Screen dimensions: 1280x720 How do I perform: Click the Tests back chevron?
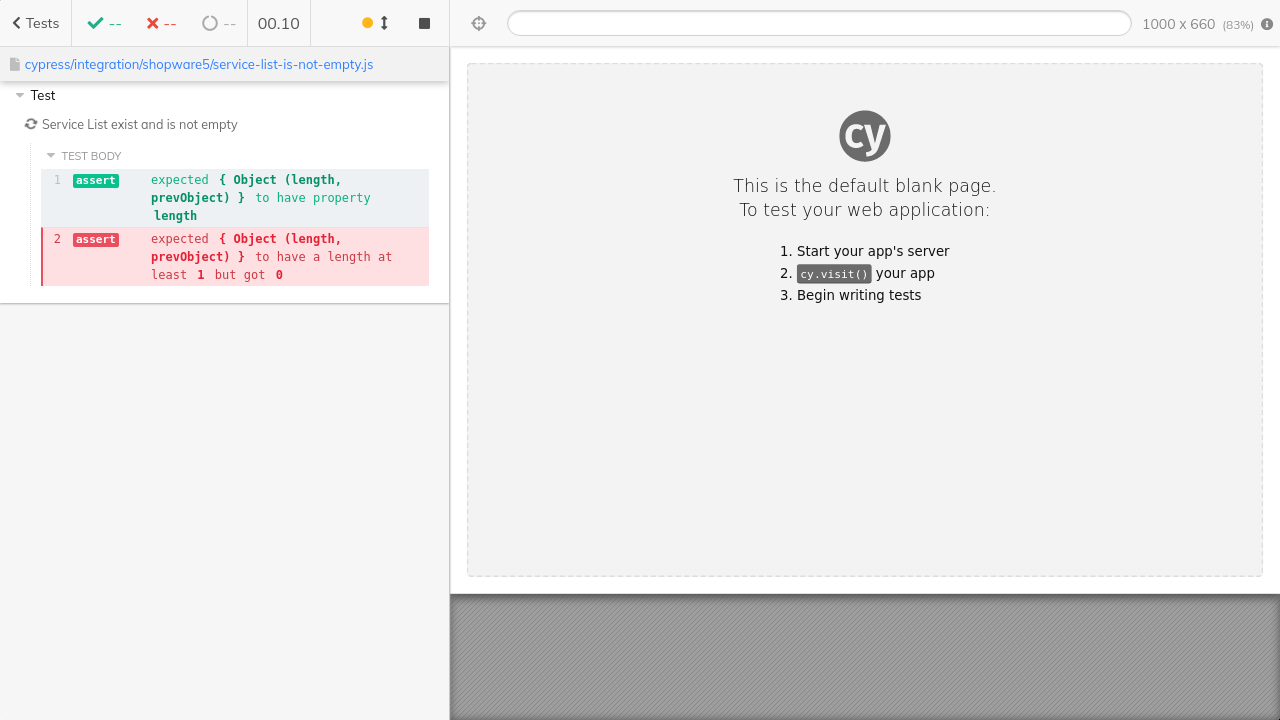(x=17, y=23)
